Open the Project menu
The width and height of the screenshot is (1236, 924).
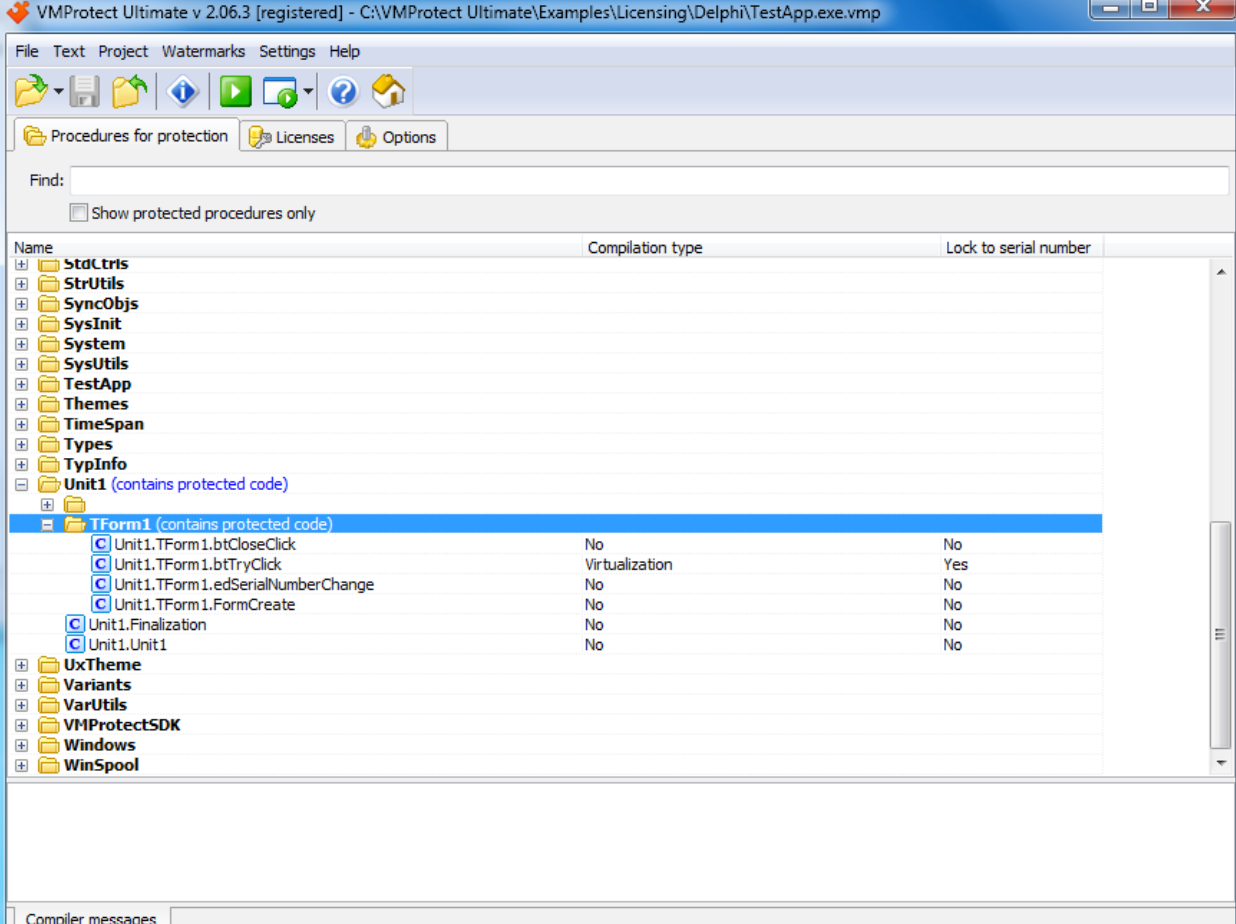click(123, 51)
